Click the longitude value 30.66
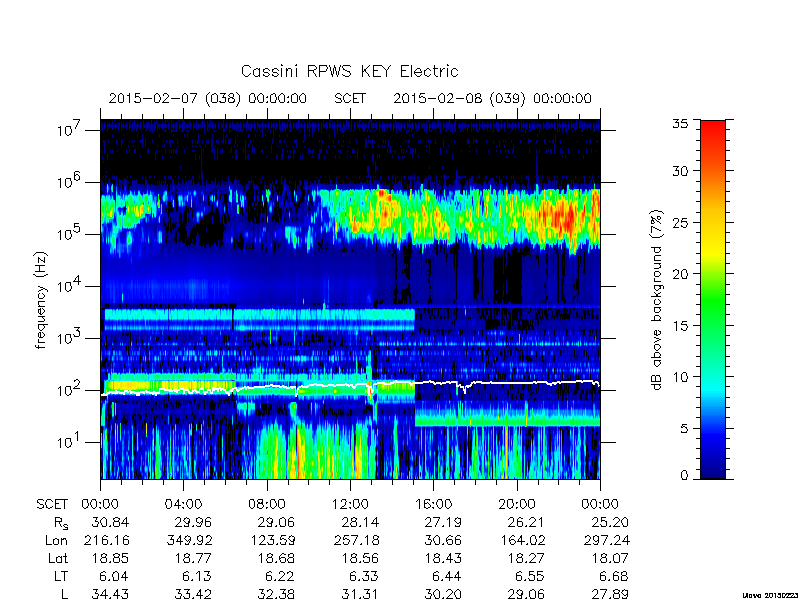The image size is (800, 600). pyautogui.click(x=443, y=540)
